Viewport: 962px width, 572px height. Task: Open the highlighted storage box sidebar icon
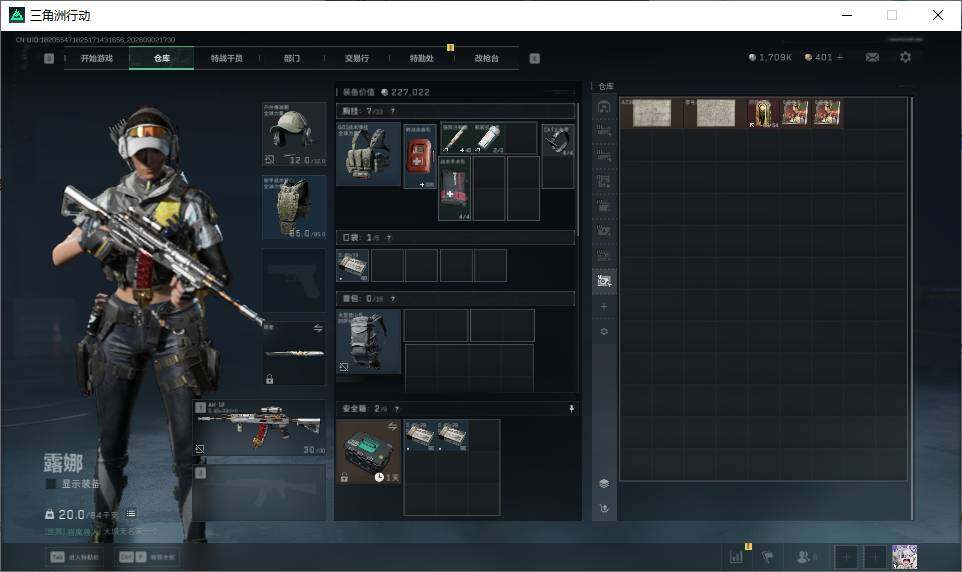[604, 281]
